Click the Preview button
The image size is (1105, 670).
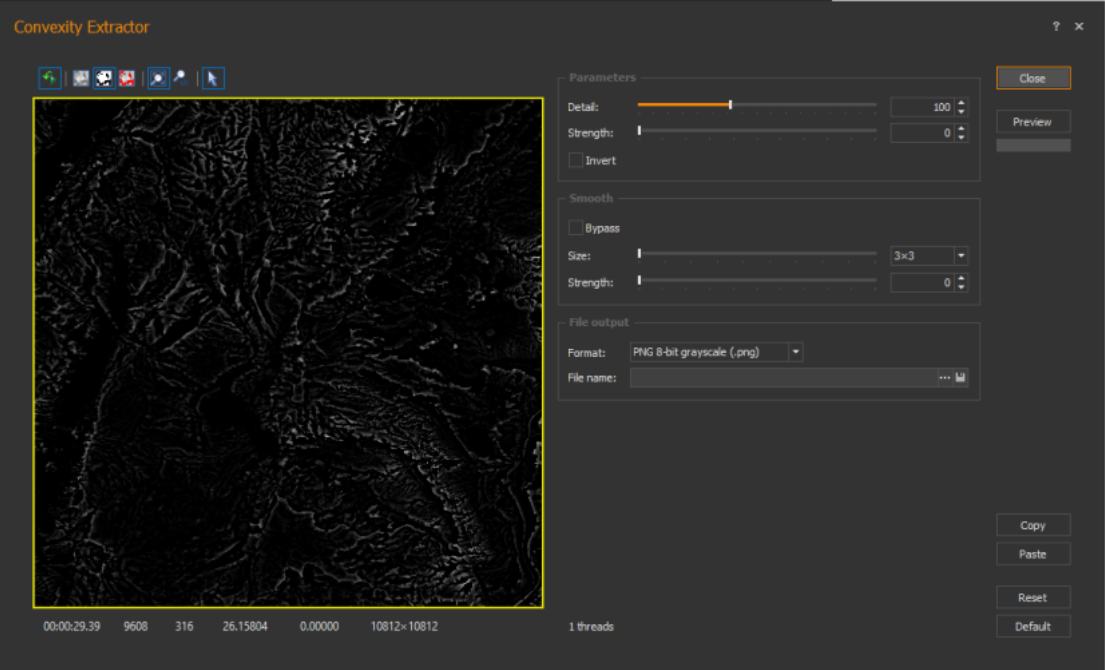tap(1032, 122)
